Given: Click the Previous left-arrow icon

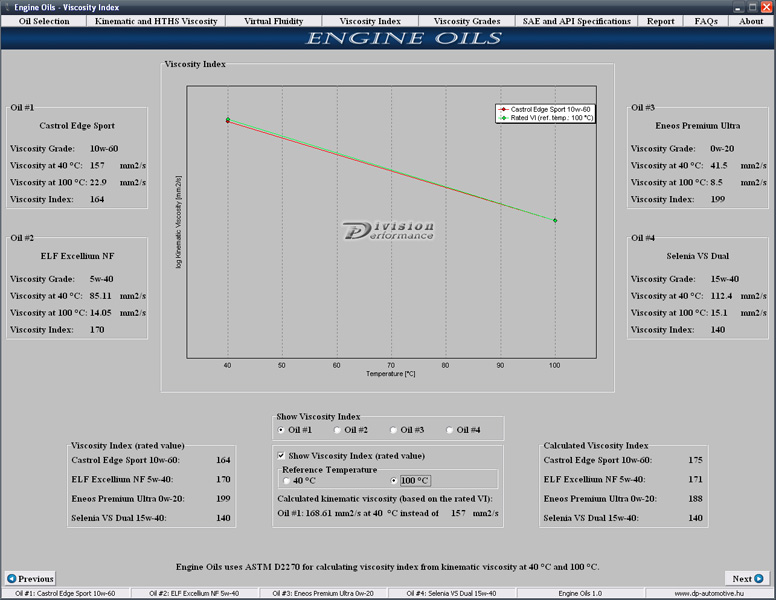Looking at the screenshot, I should point(12,578).
